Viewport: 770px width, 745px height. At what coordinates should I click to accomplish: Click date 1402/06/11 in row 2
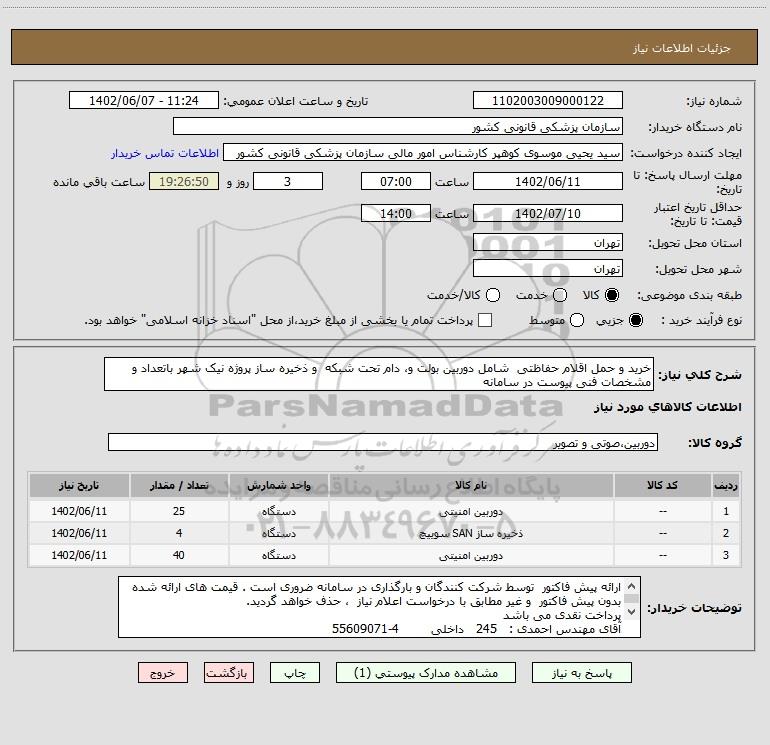[79, 533]
